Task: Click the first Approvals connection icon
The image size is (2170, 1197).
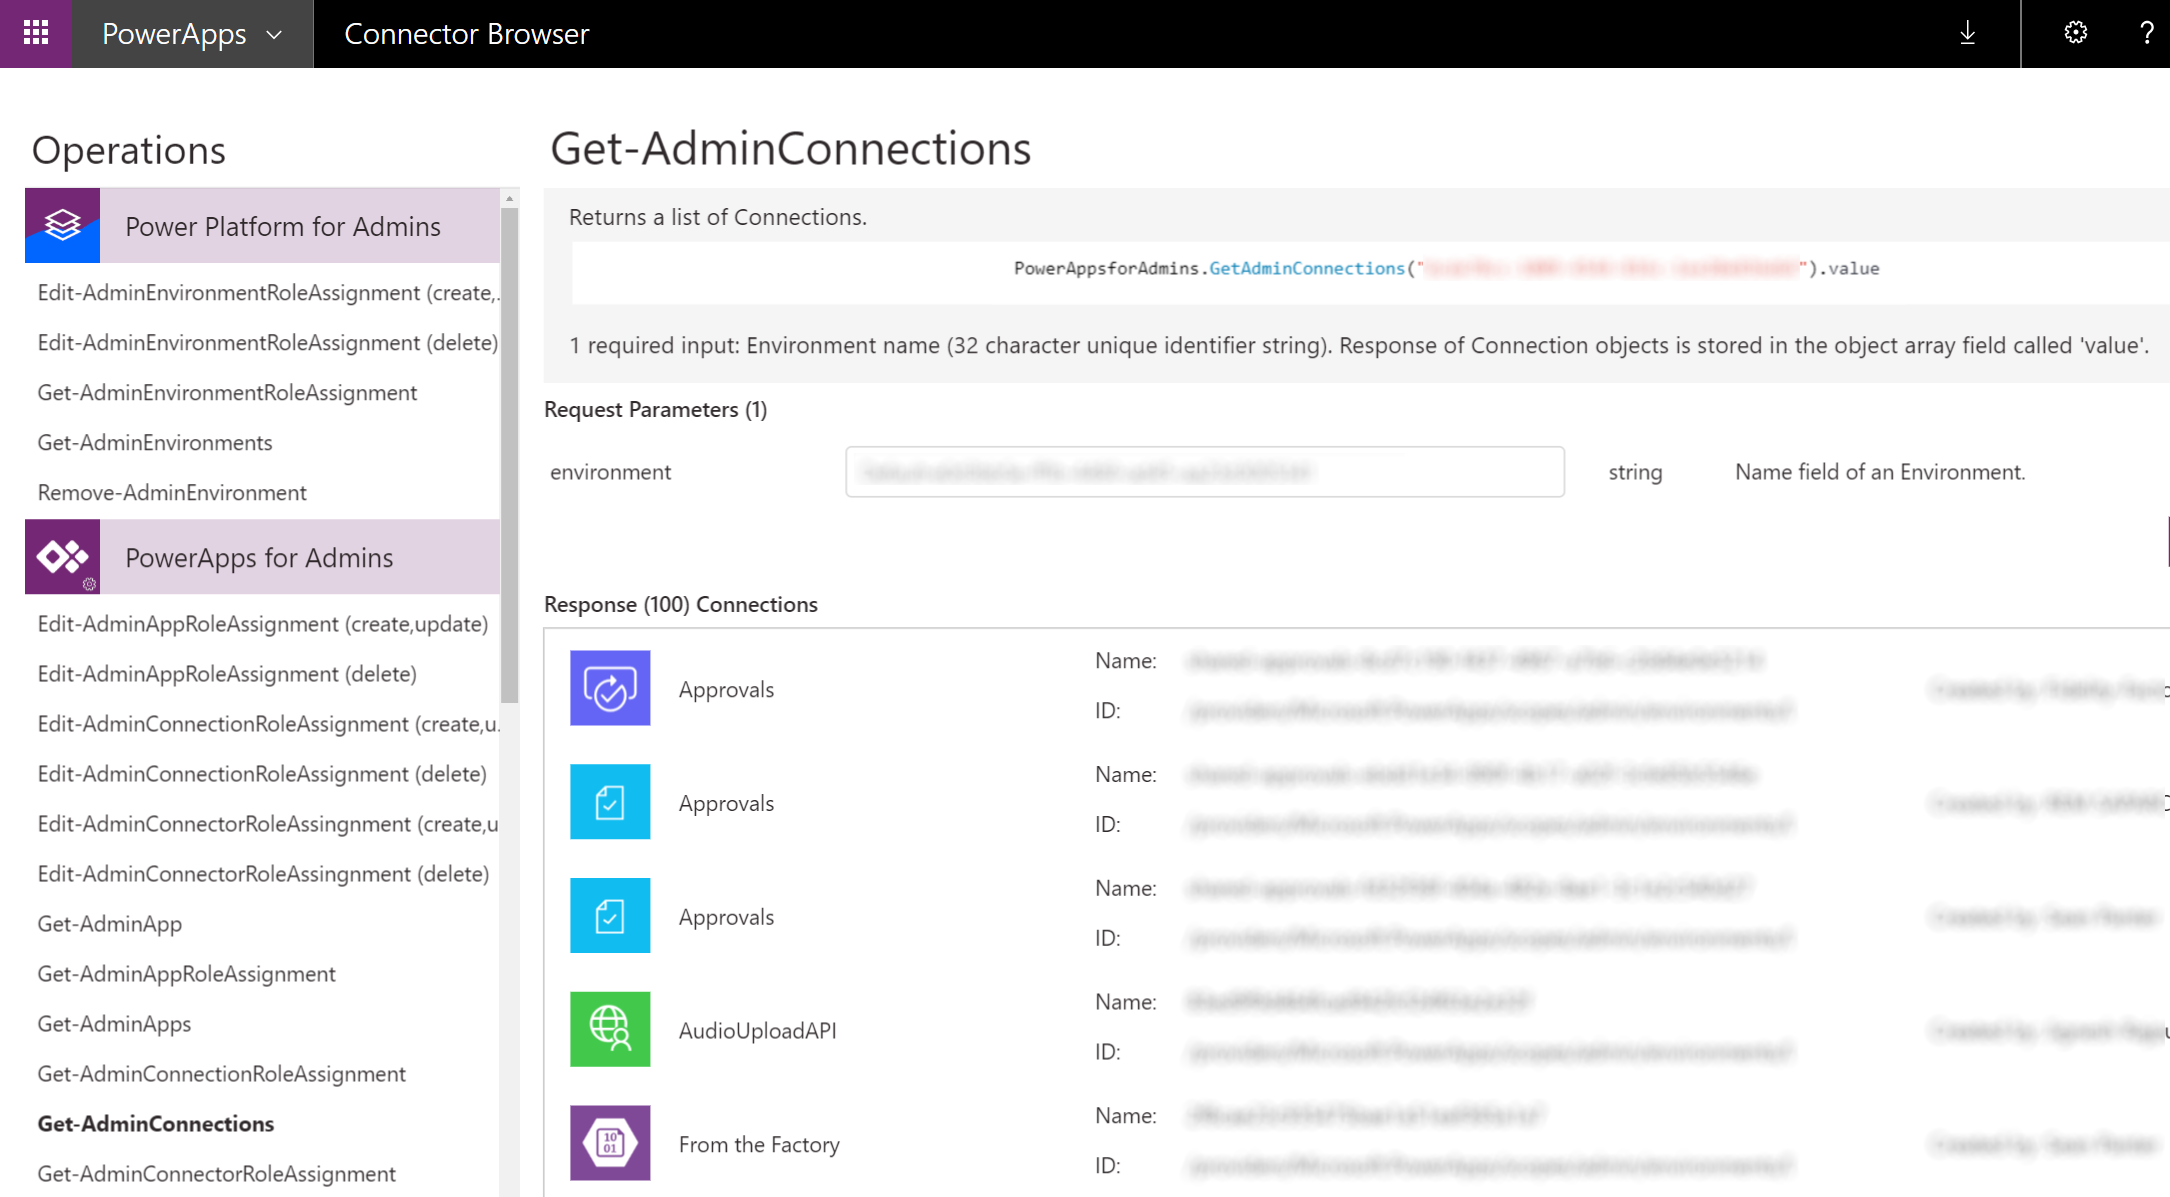Action: point(609,688)
